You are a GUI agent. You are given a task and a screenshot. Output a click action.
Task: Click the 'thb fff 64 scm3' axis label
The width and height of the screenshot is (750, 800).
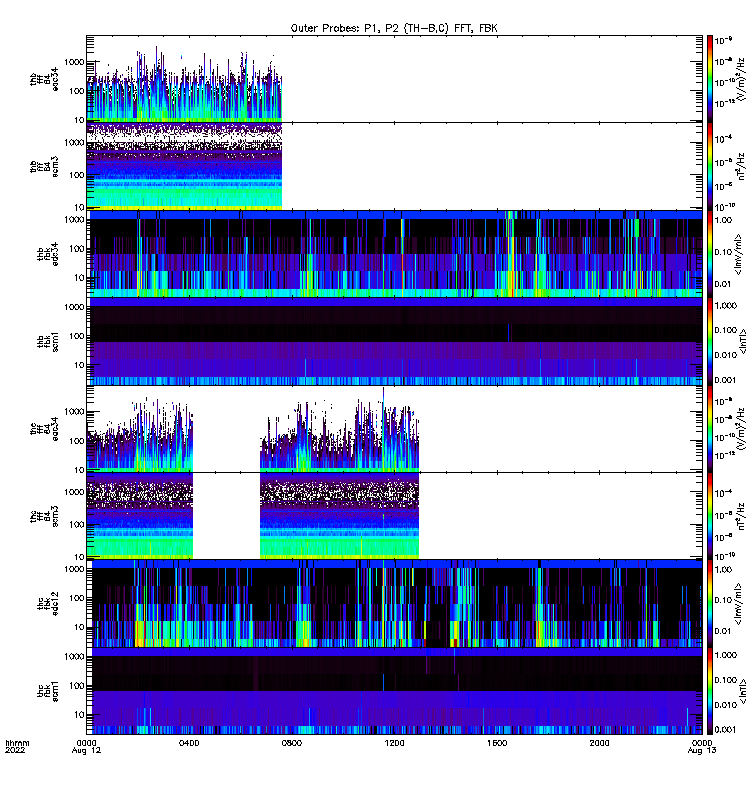(x=44, y=167)
